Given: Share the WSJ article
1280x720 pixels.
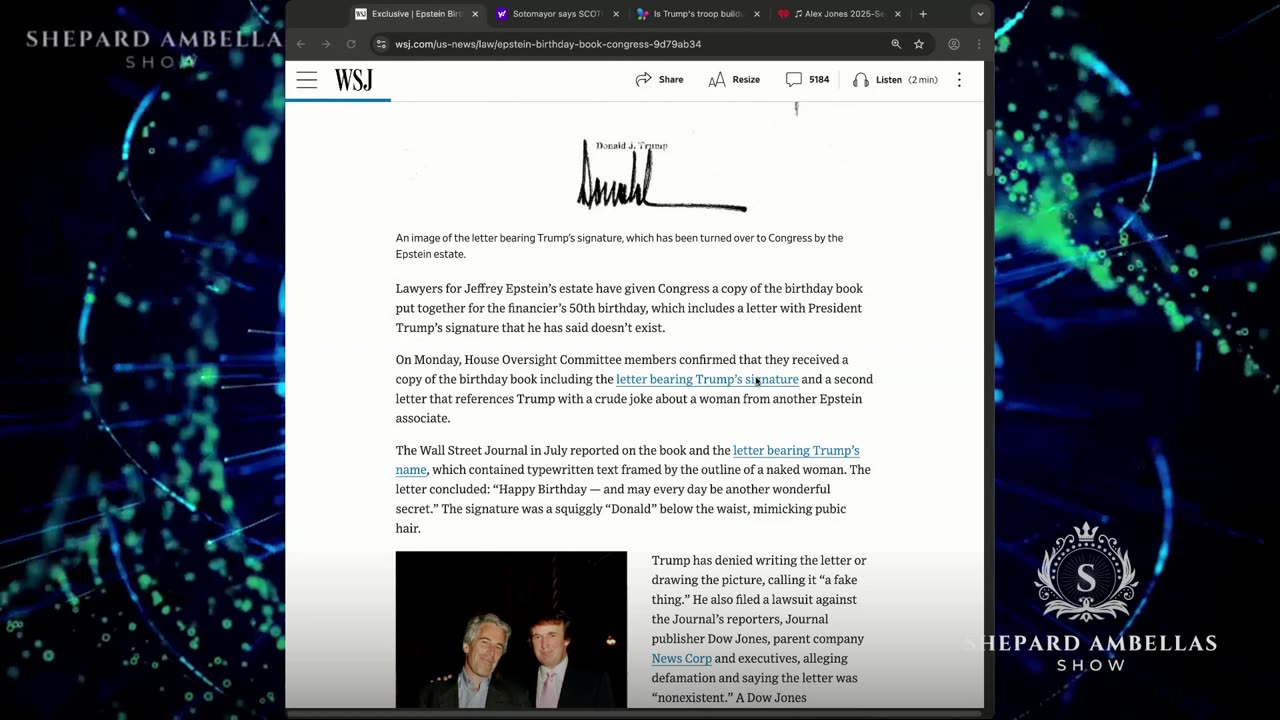Looking at the screenshot, I should click(659, 80).
